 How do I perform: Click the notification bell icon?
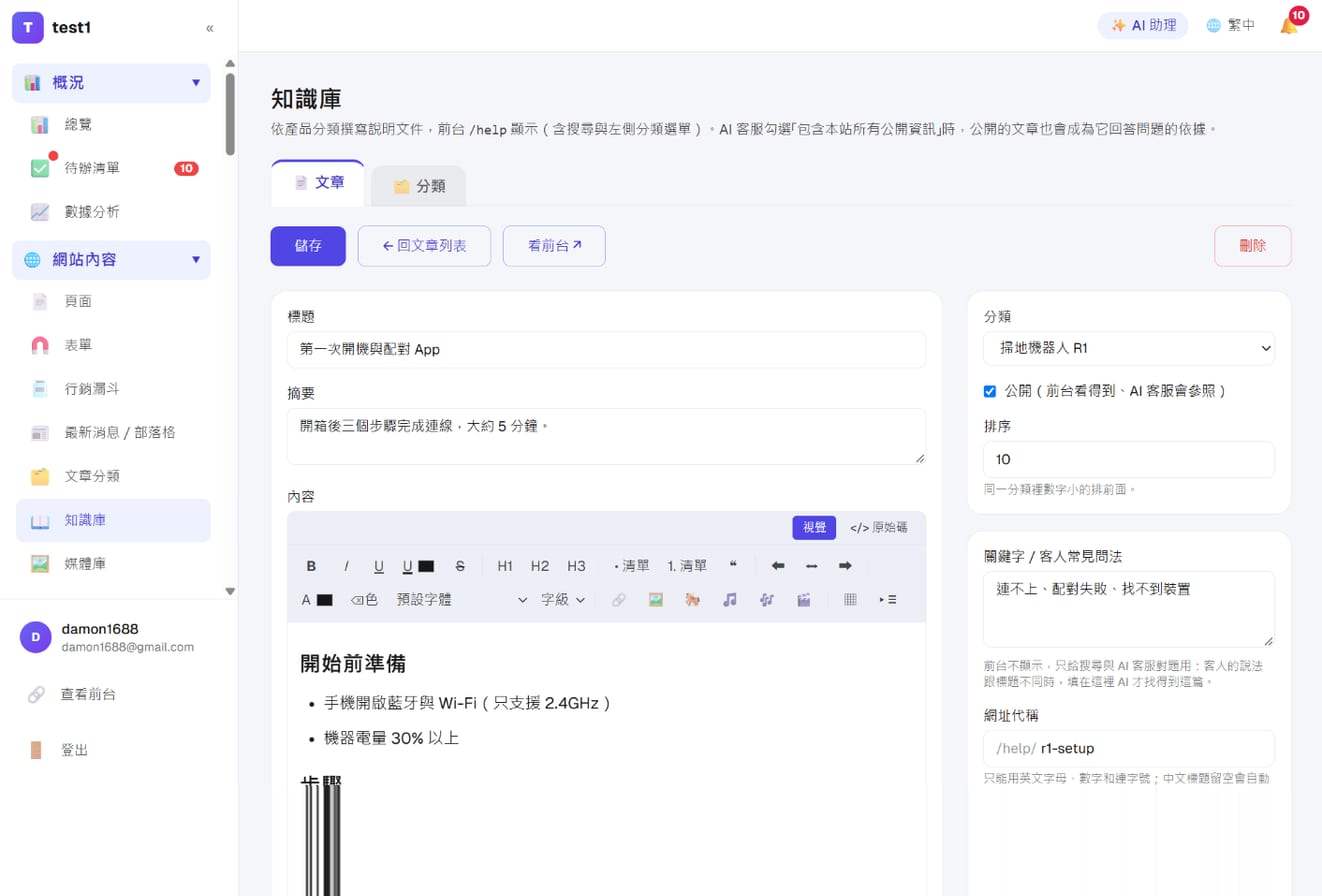coord(1289,26)
